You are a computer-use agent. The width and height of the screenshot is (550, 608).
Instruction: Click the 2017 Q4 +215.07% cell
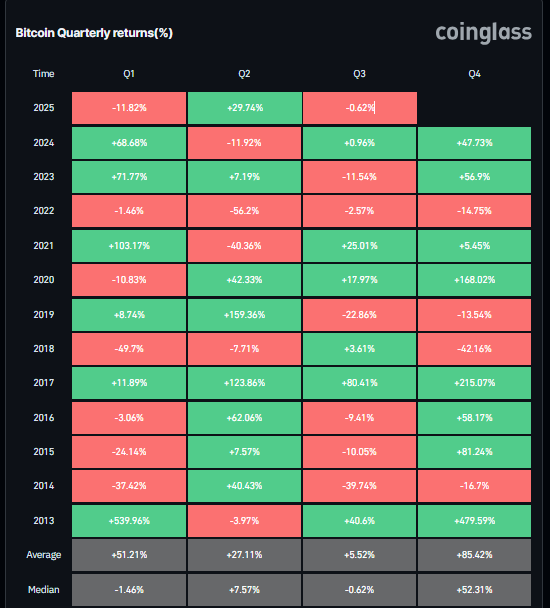click(x=474, y=383)
